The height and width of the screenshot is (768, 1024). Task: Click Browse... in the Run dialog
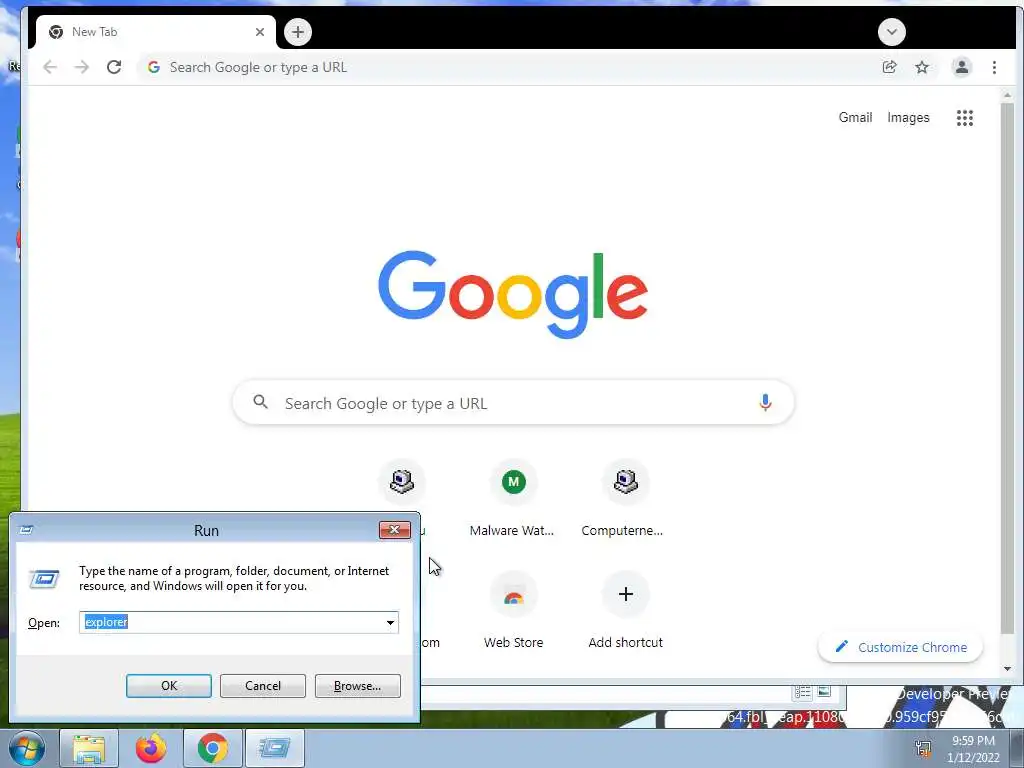357,686
